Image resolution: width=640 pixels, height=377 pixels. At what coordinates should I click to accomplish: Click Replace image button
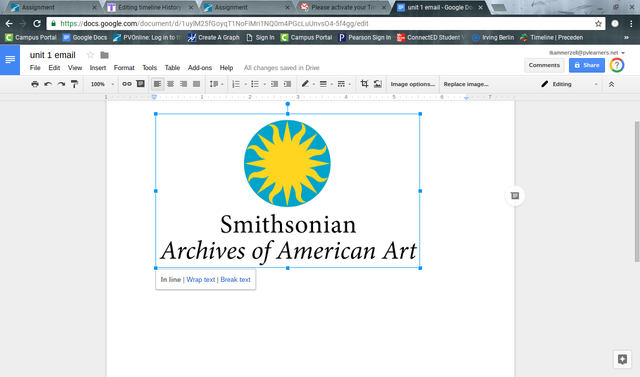click(466, 84)
